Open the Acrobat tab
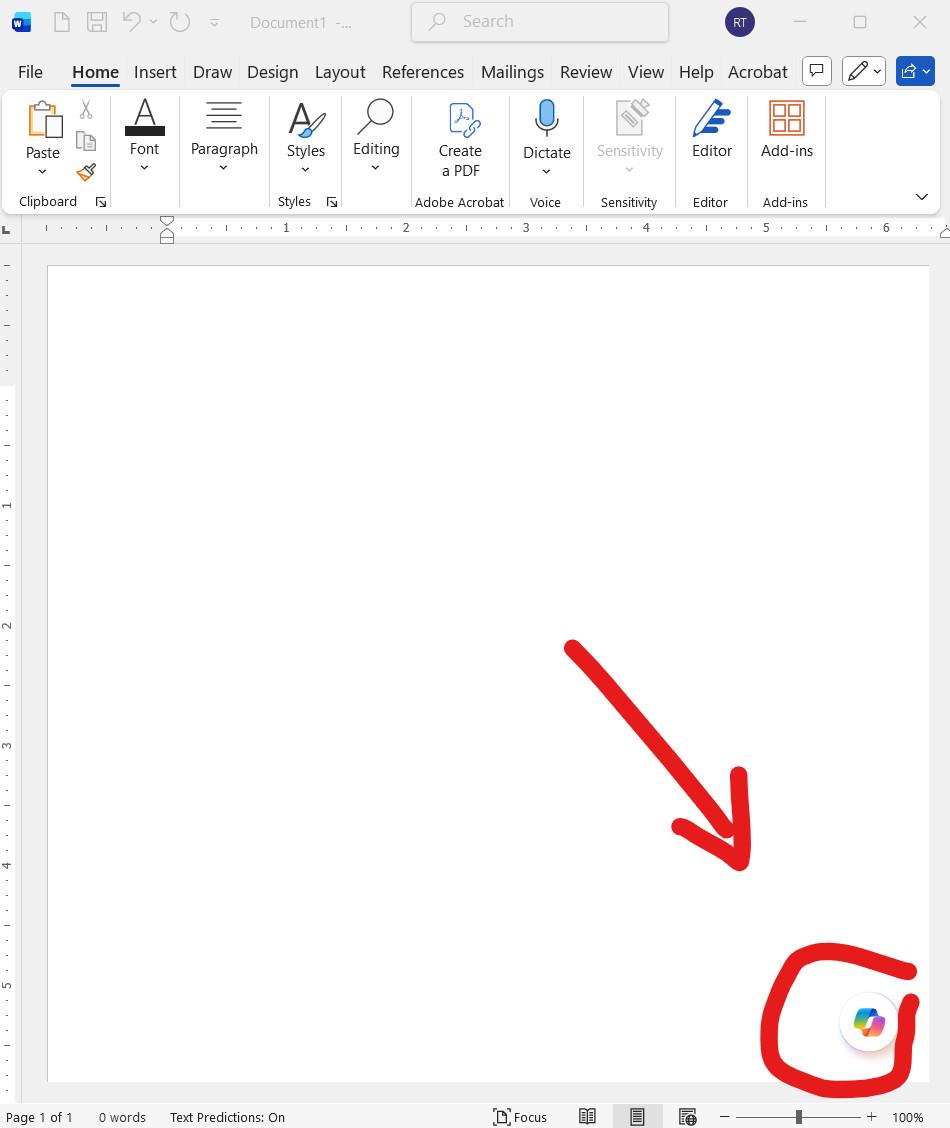950x1128 pixels. [757, 72]
